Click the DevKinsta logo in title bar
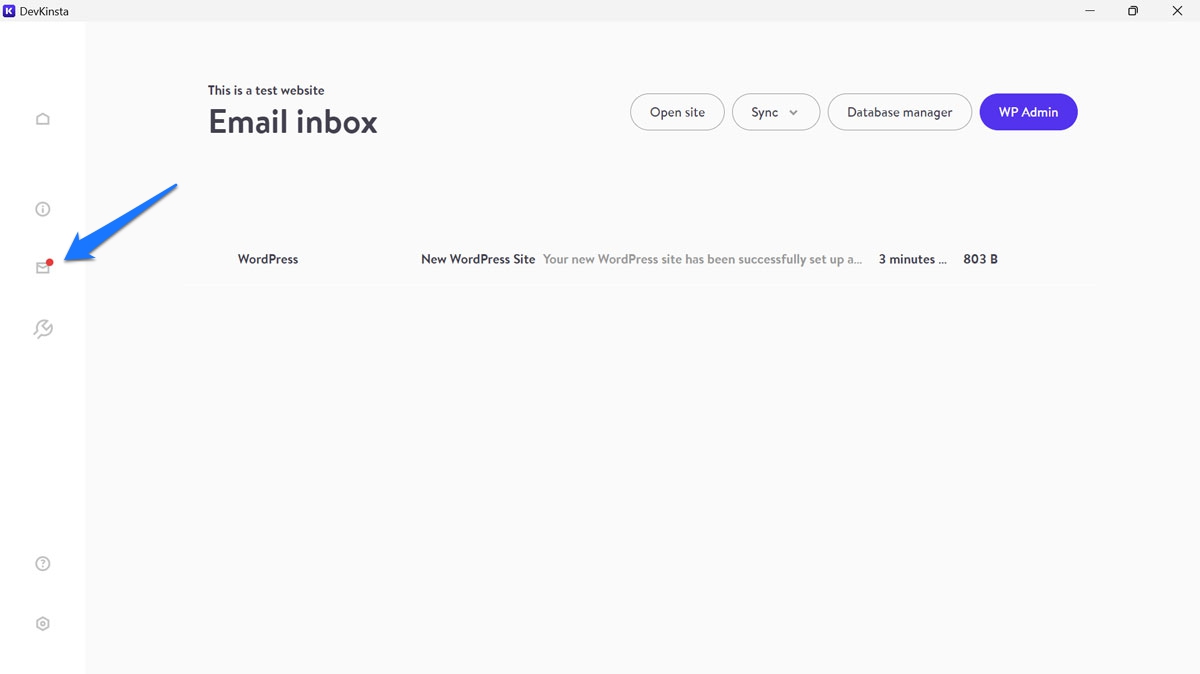This screenshot has height=674, width=1200. coord(10,11)
